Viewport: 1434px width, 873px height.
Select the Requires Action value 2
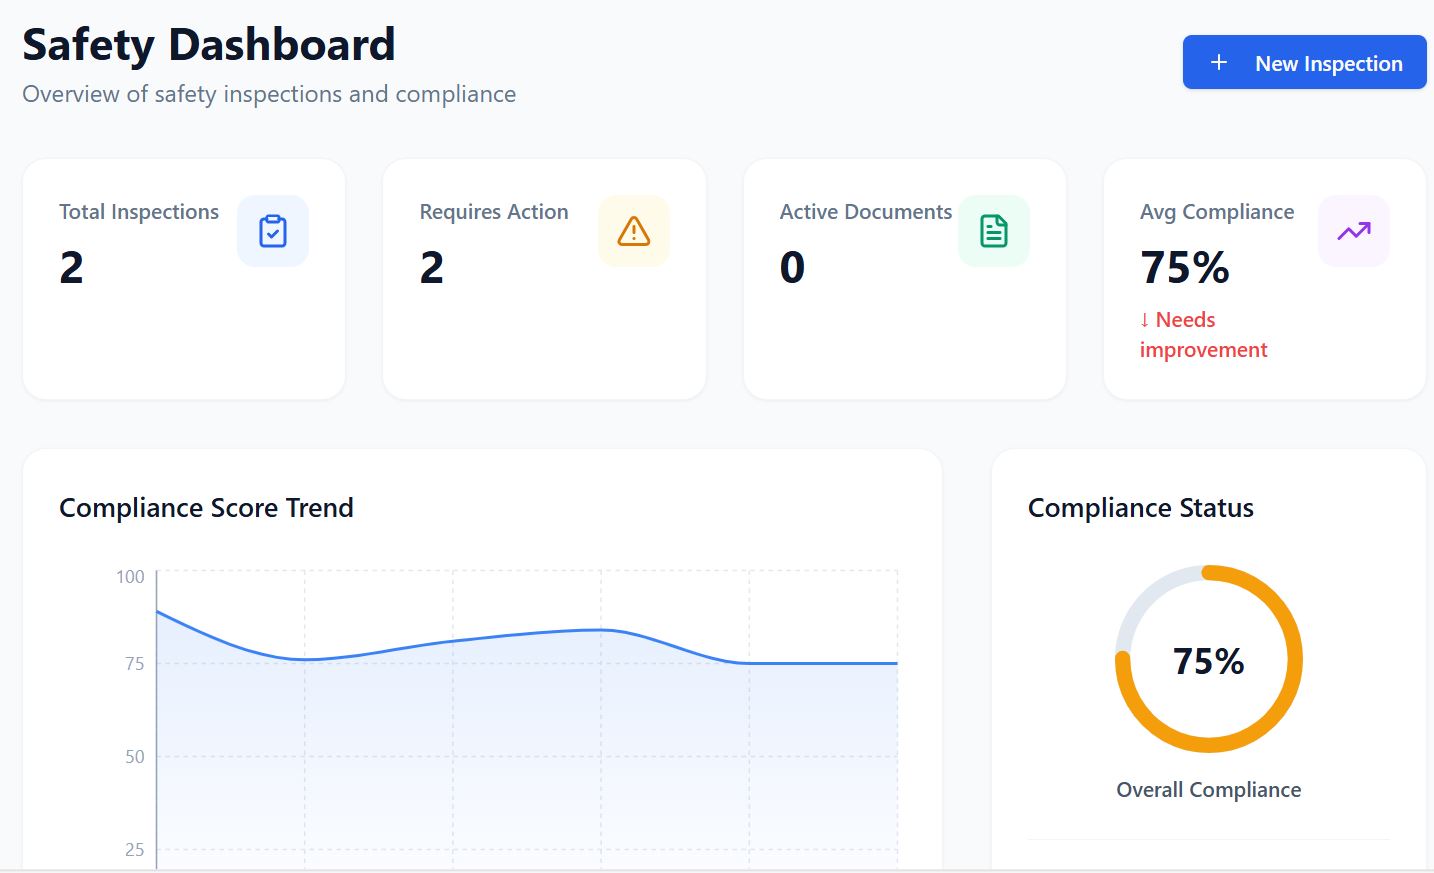(x=432, y=267)
